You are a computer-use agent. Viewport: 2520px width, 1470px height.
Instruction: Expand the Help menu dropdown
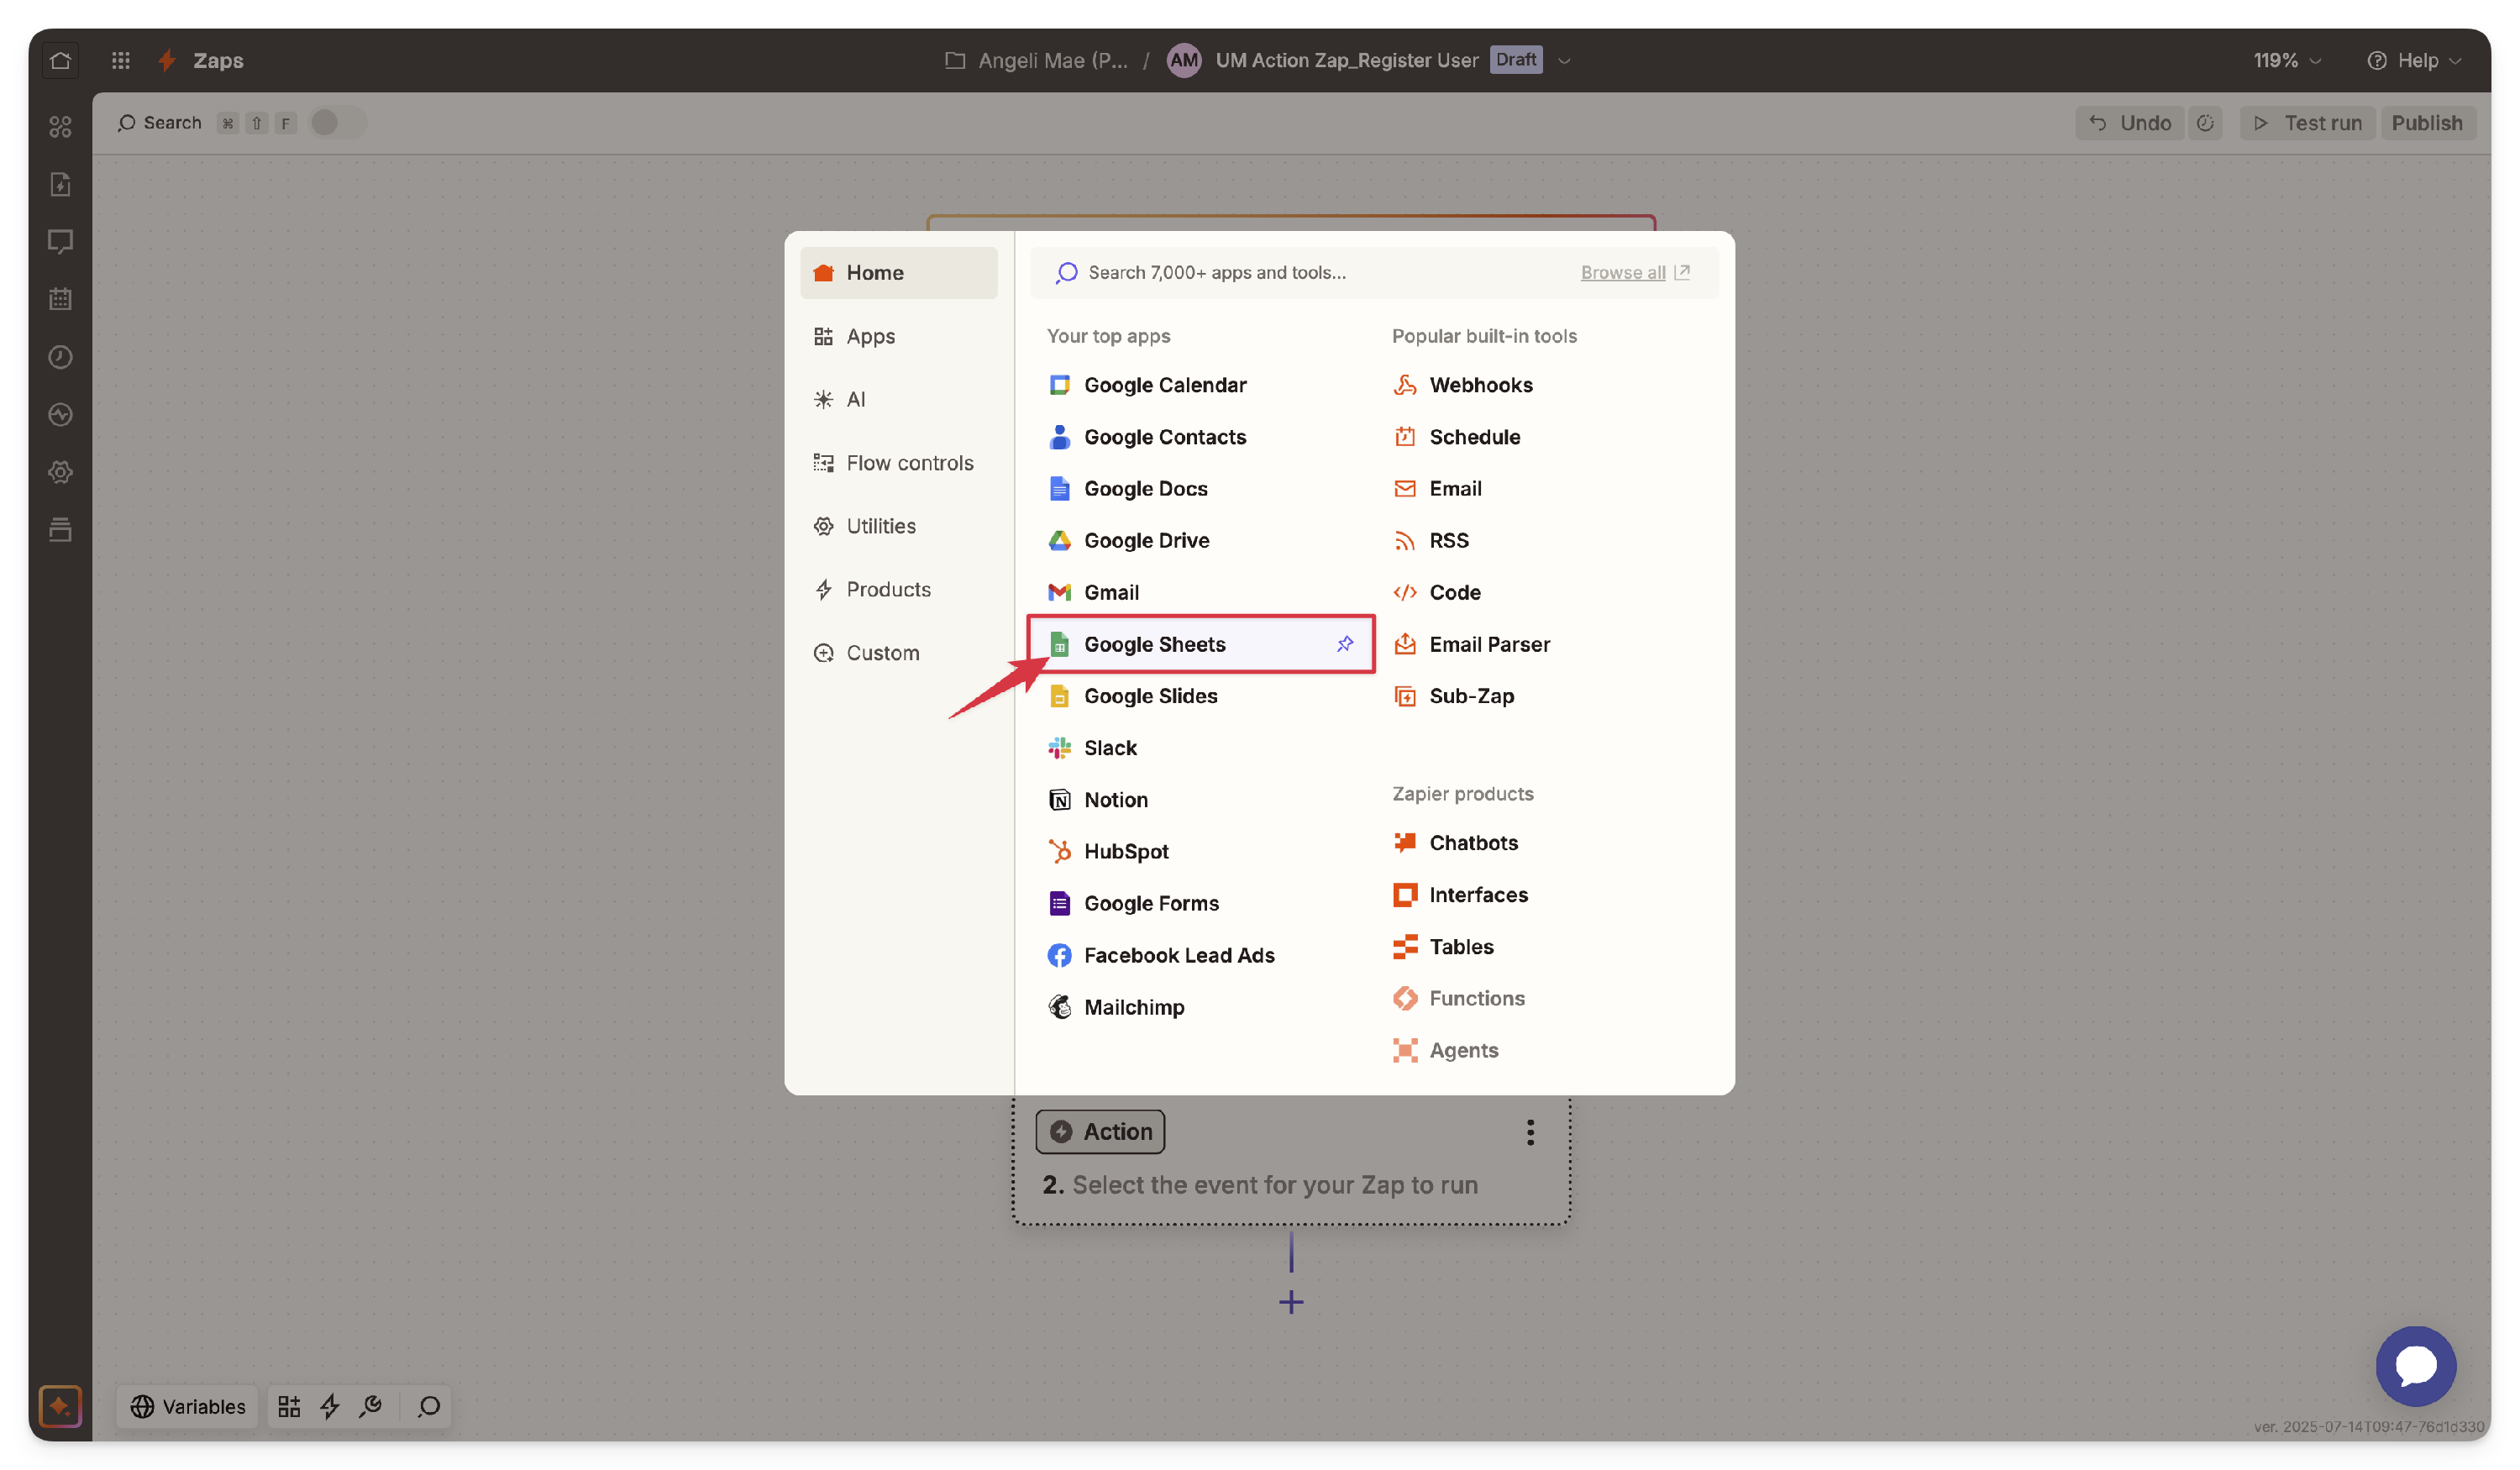[2413, 60]
